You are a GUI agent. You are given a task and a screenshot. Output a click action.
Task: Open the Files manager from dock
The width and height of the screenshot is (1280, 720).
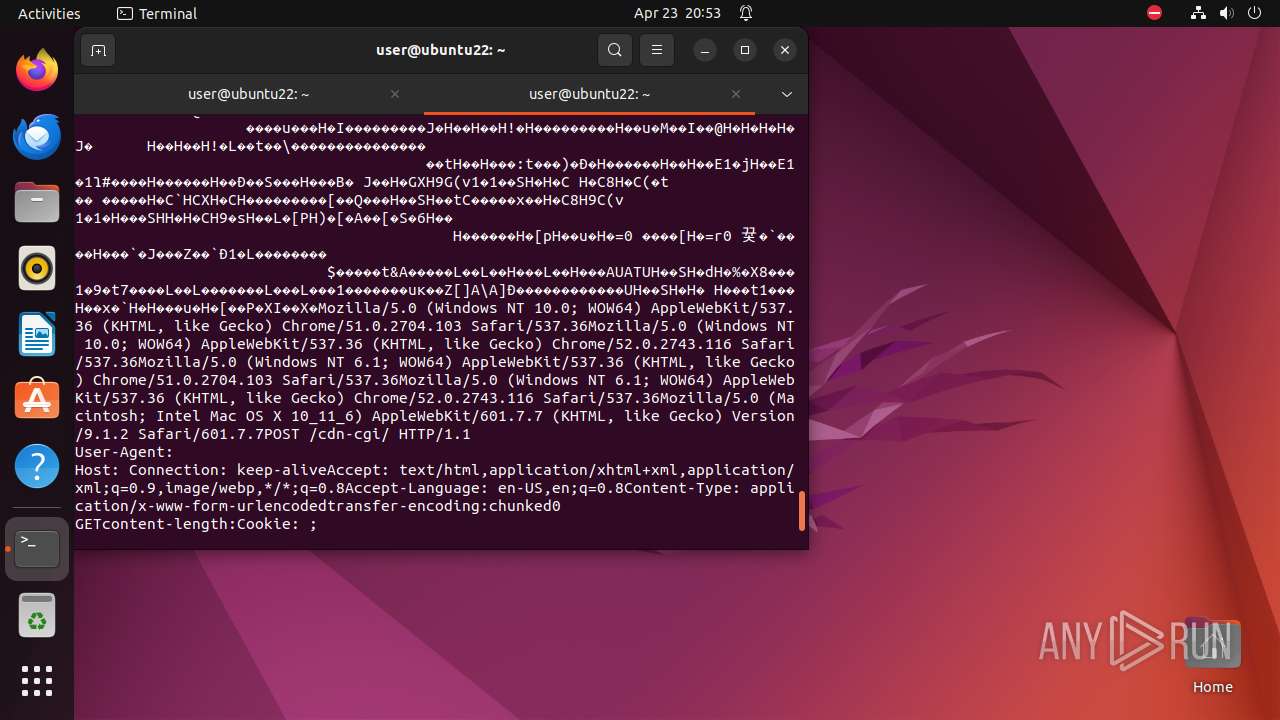pyautogui.click(x=37, y=203)
